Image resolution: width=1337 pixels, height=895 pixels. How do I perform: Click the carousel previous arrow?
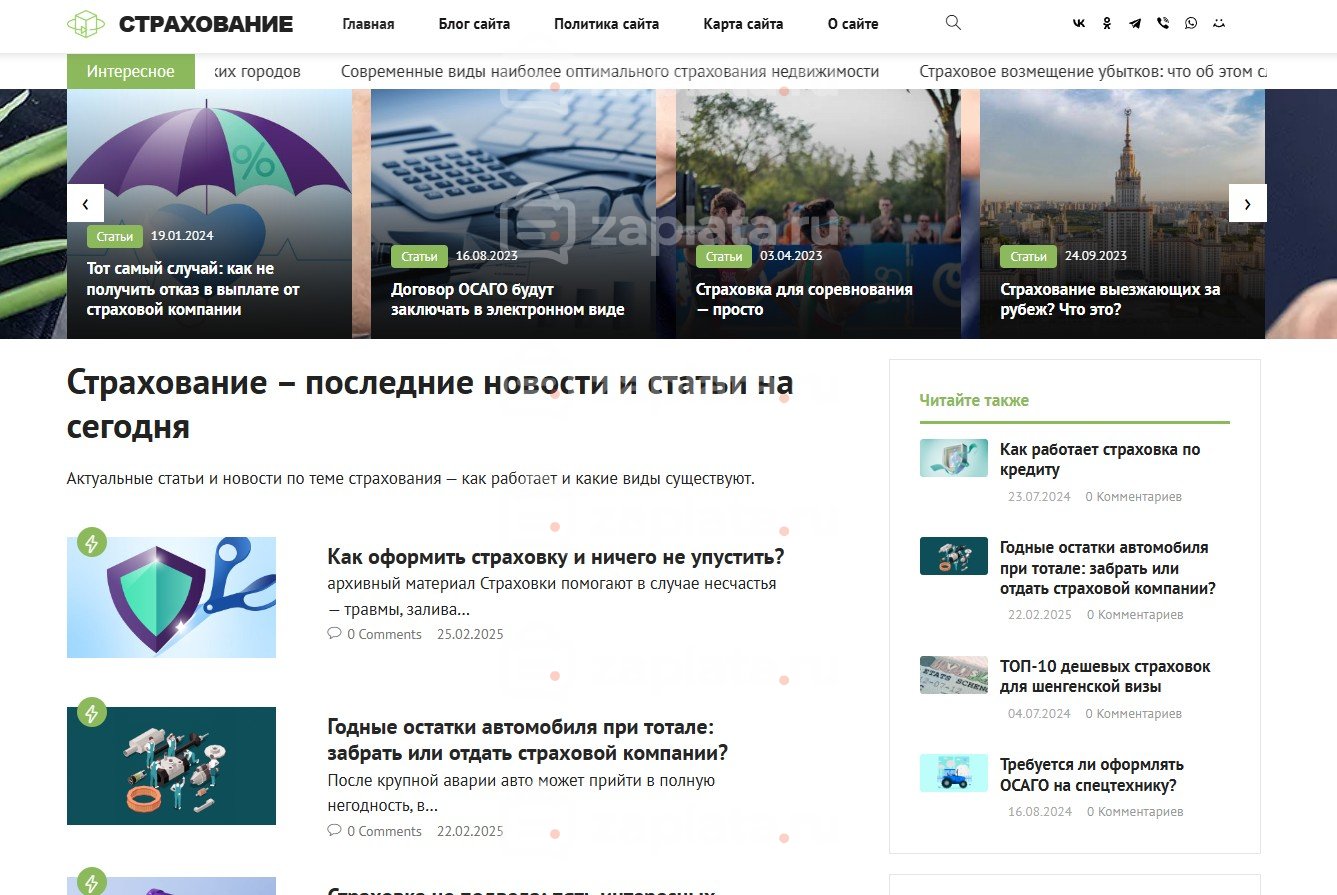(x=85, y=203)
